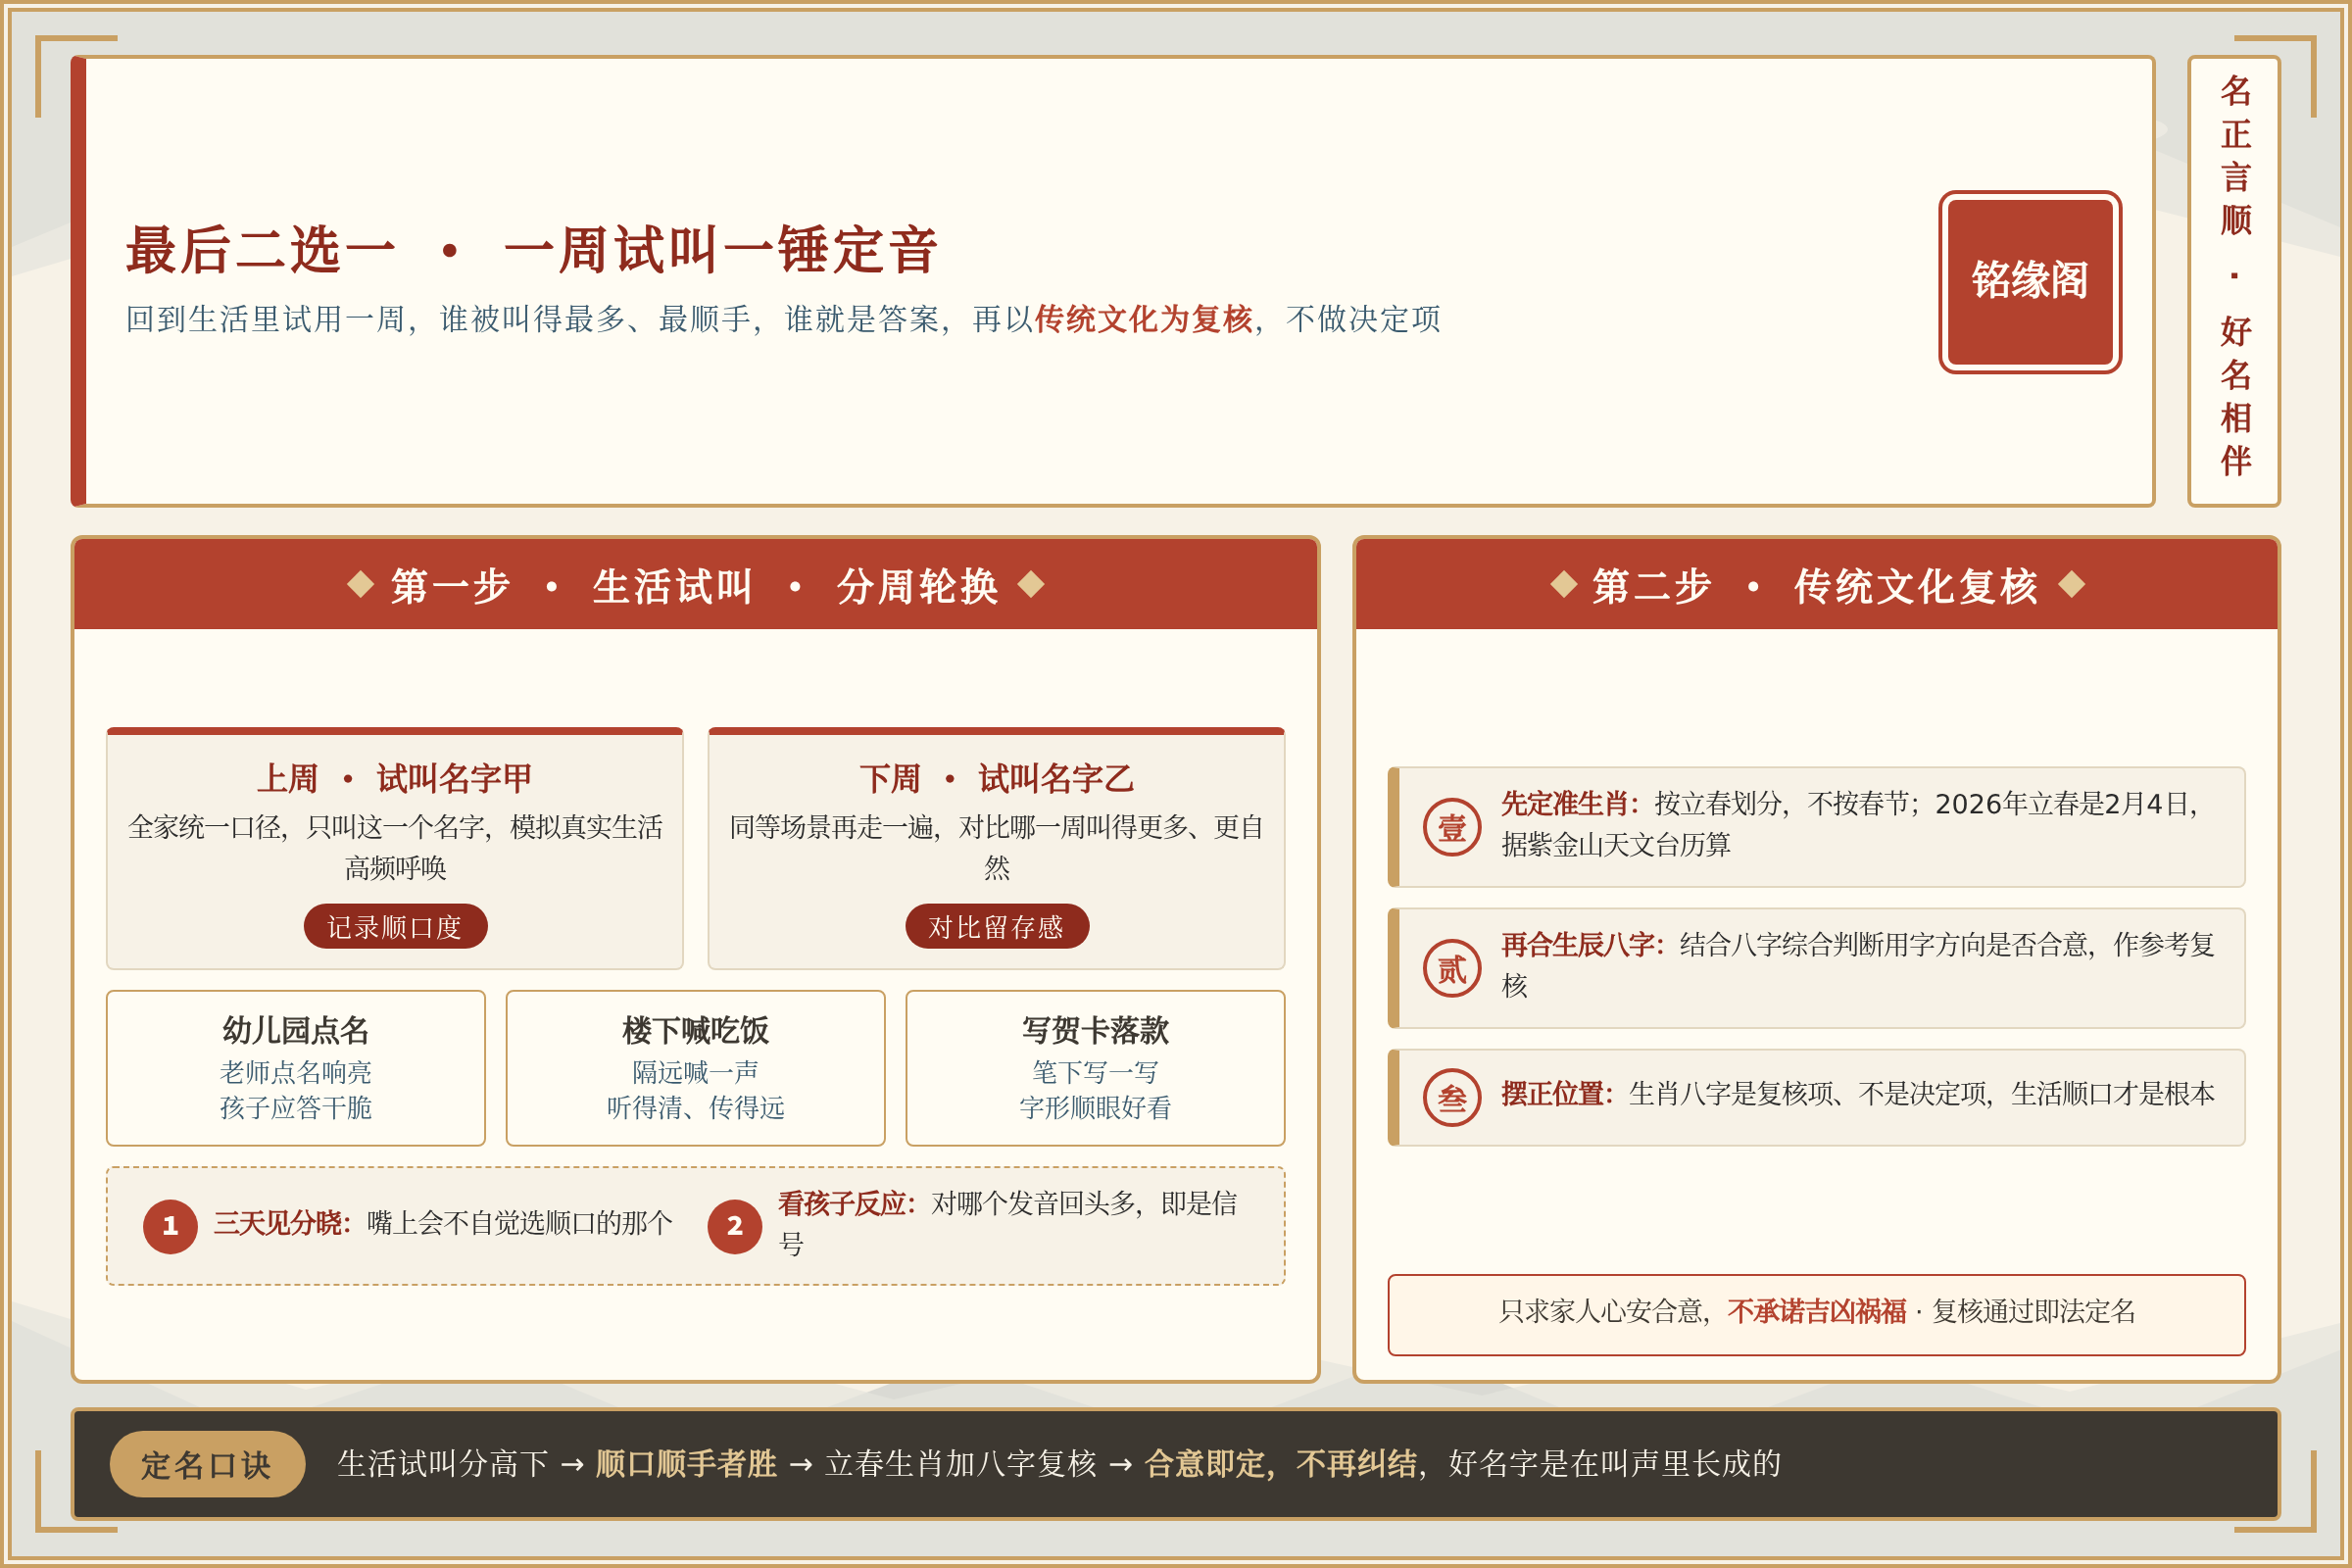The height and width of the screenshot is (1568, 2352).
Task: Click the red circle number 2 badge
Action: pos(734,1226)
